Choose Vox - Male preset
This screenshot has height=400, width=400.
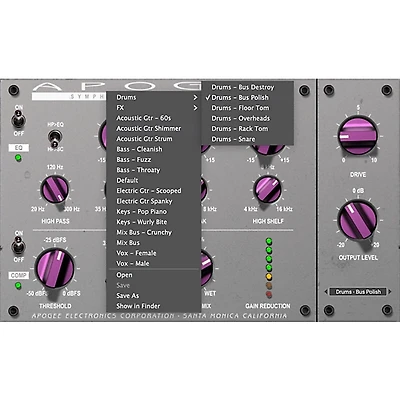[154, 263]
